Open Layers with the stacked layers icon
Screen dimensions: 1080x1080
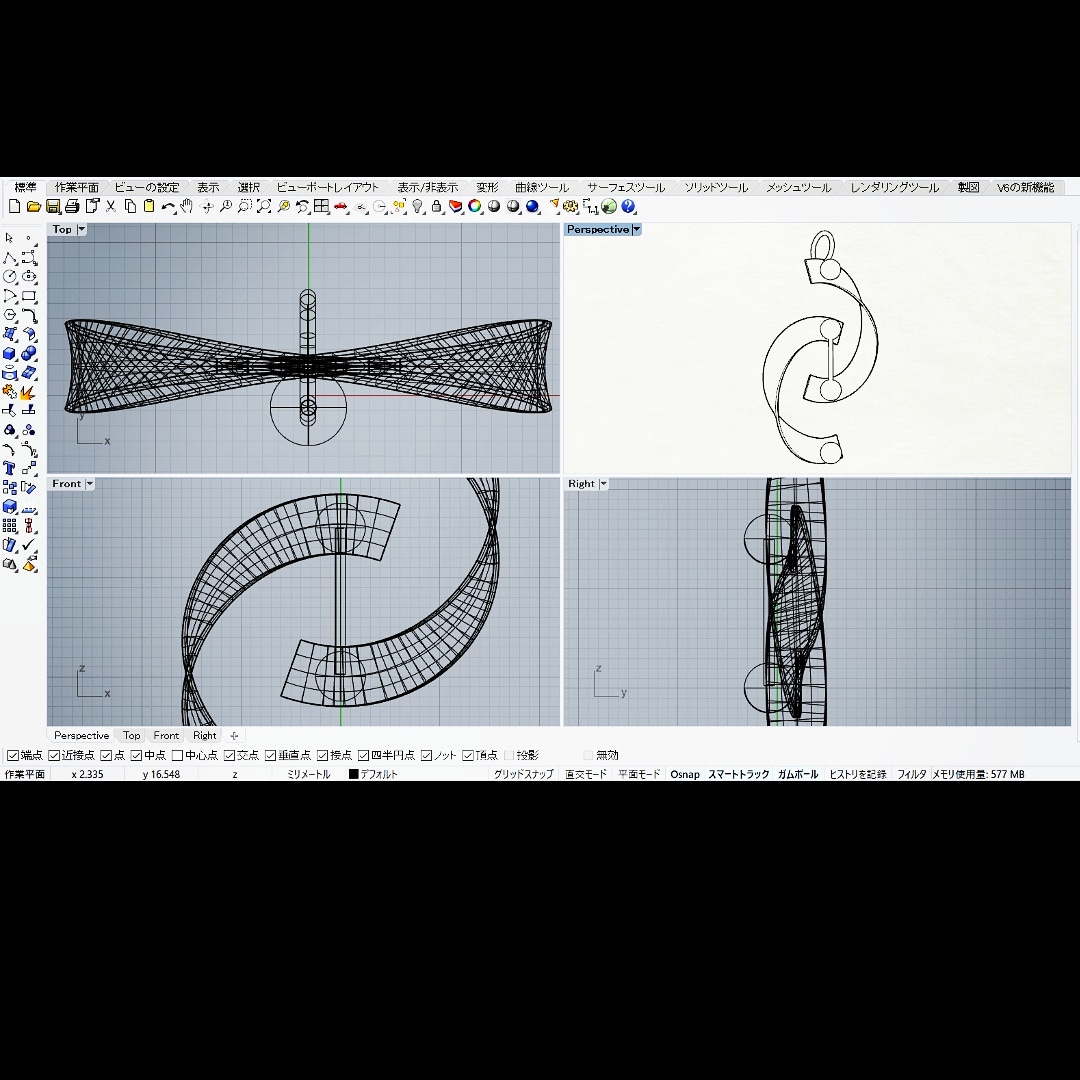(x=455, y=207)
